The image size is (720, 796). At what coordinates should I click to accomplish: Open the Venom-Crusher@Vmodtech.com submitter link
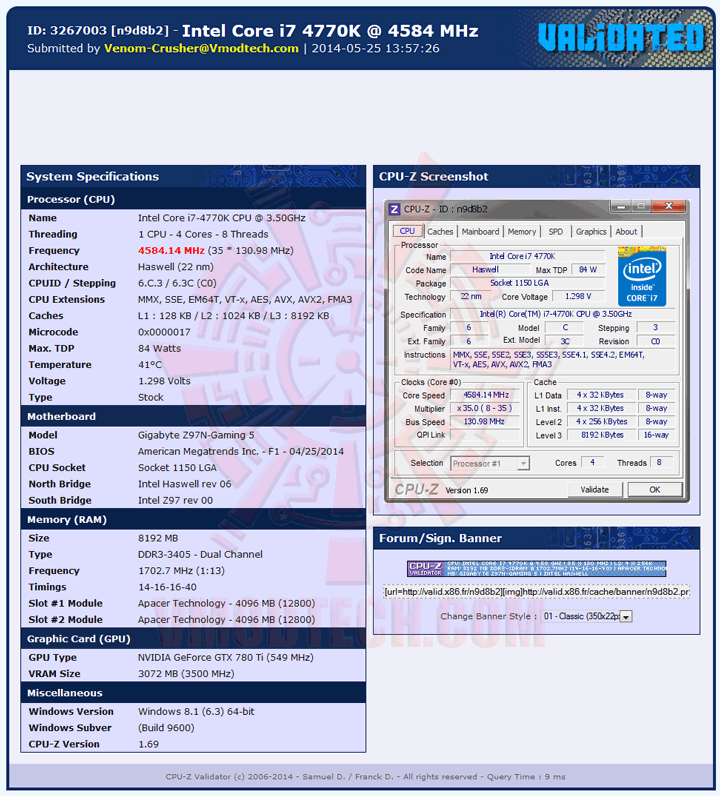click(201, 48)
